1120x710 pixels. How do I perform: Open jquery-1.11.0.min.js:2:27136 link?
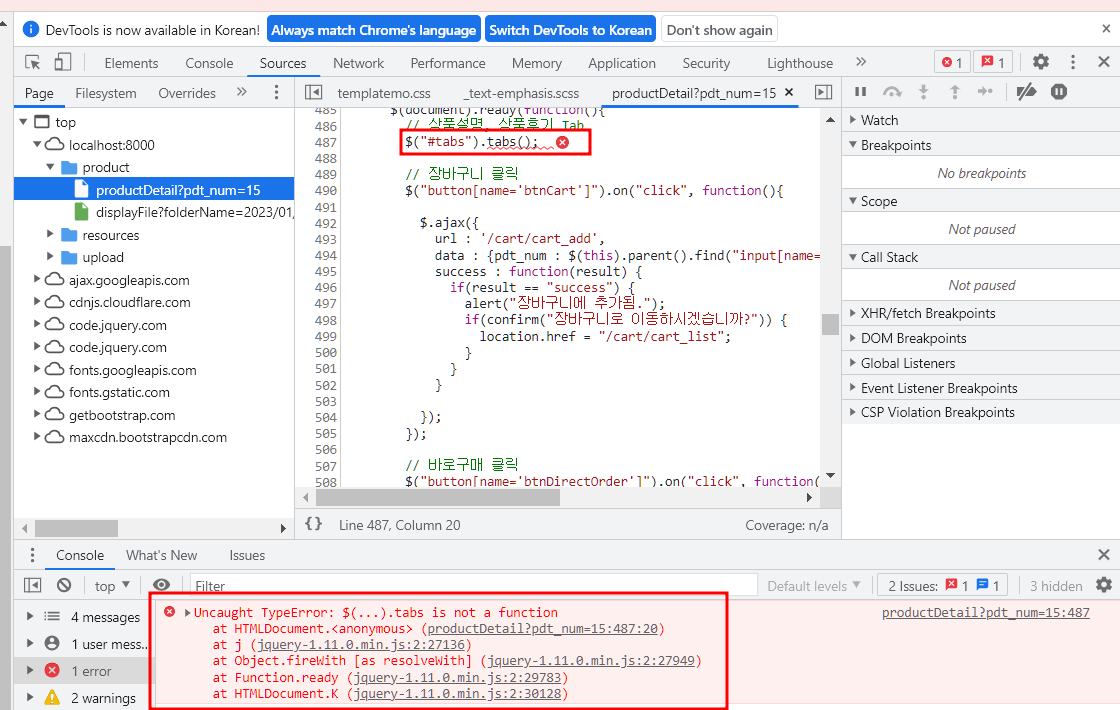(x=361, y=644)
